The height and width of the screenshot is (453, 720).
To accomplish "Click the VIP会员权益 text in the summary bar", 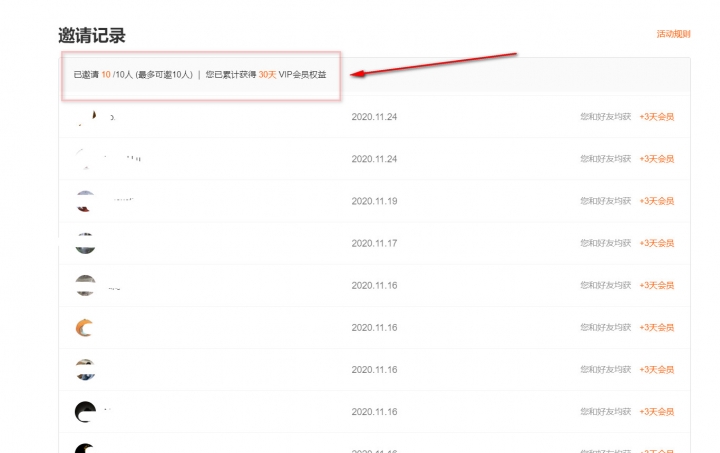I will point(302,75).
